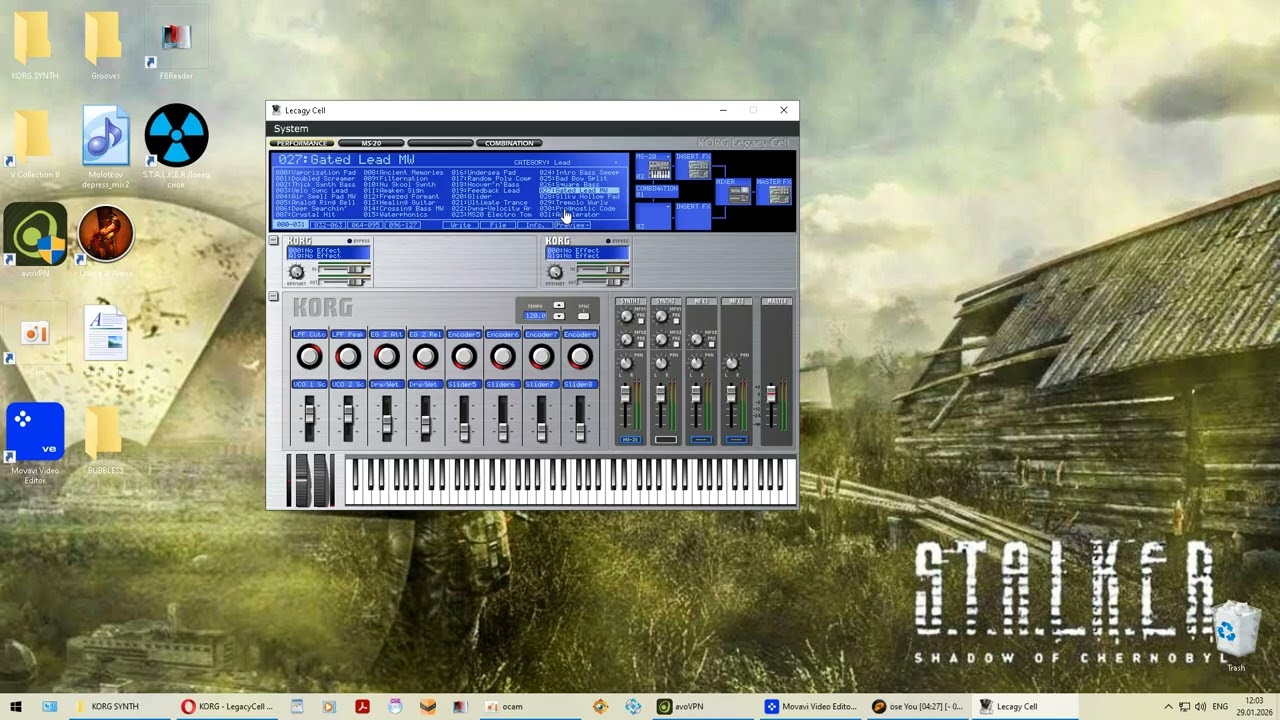The width and height of the screenshot is (1280, 720).
Task: Turn the LPF Cuto encoder knob
Action: click(x=309, y=356)
